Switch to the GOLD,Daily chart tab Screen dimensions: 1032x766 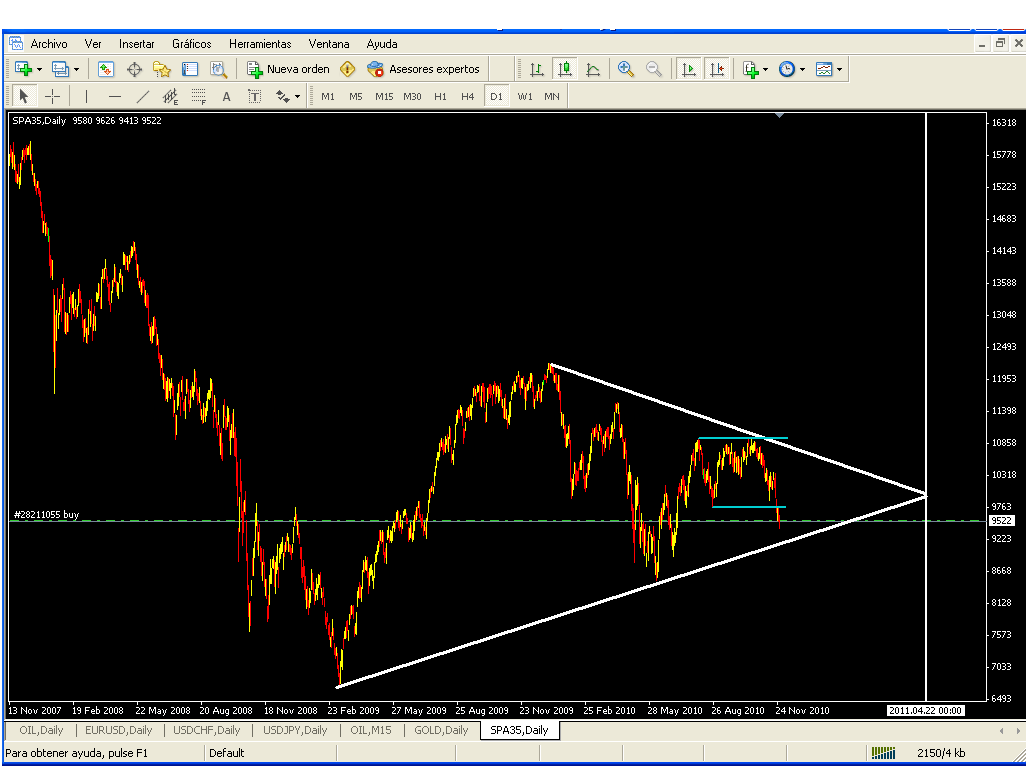click(x=441, y=730)
